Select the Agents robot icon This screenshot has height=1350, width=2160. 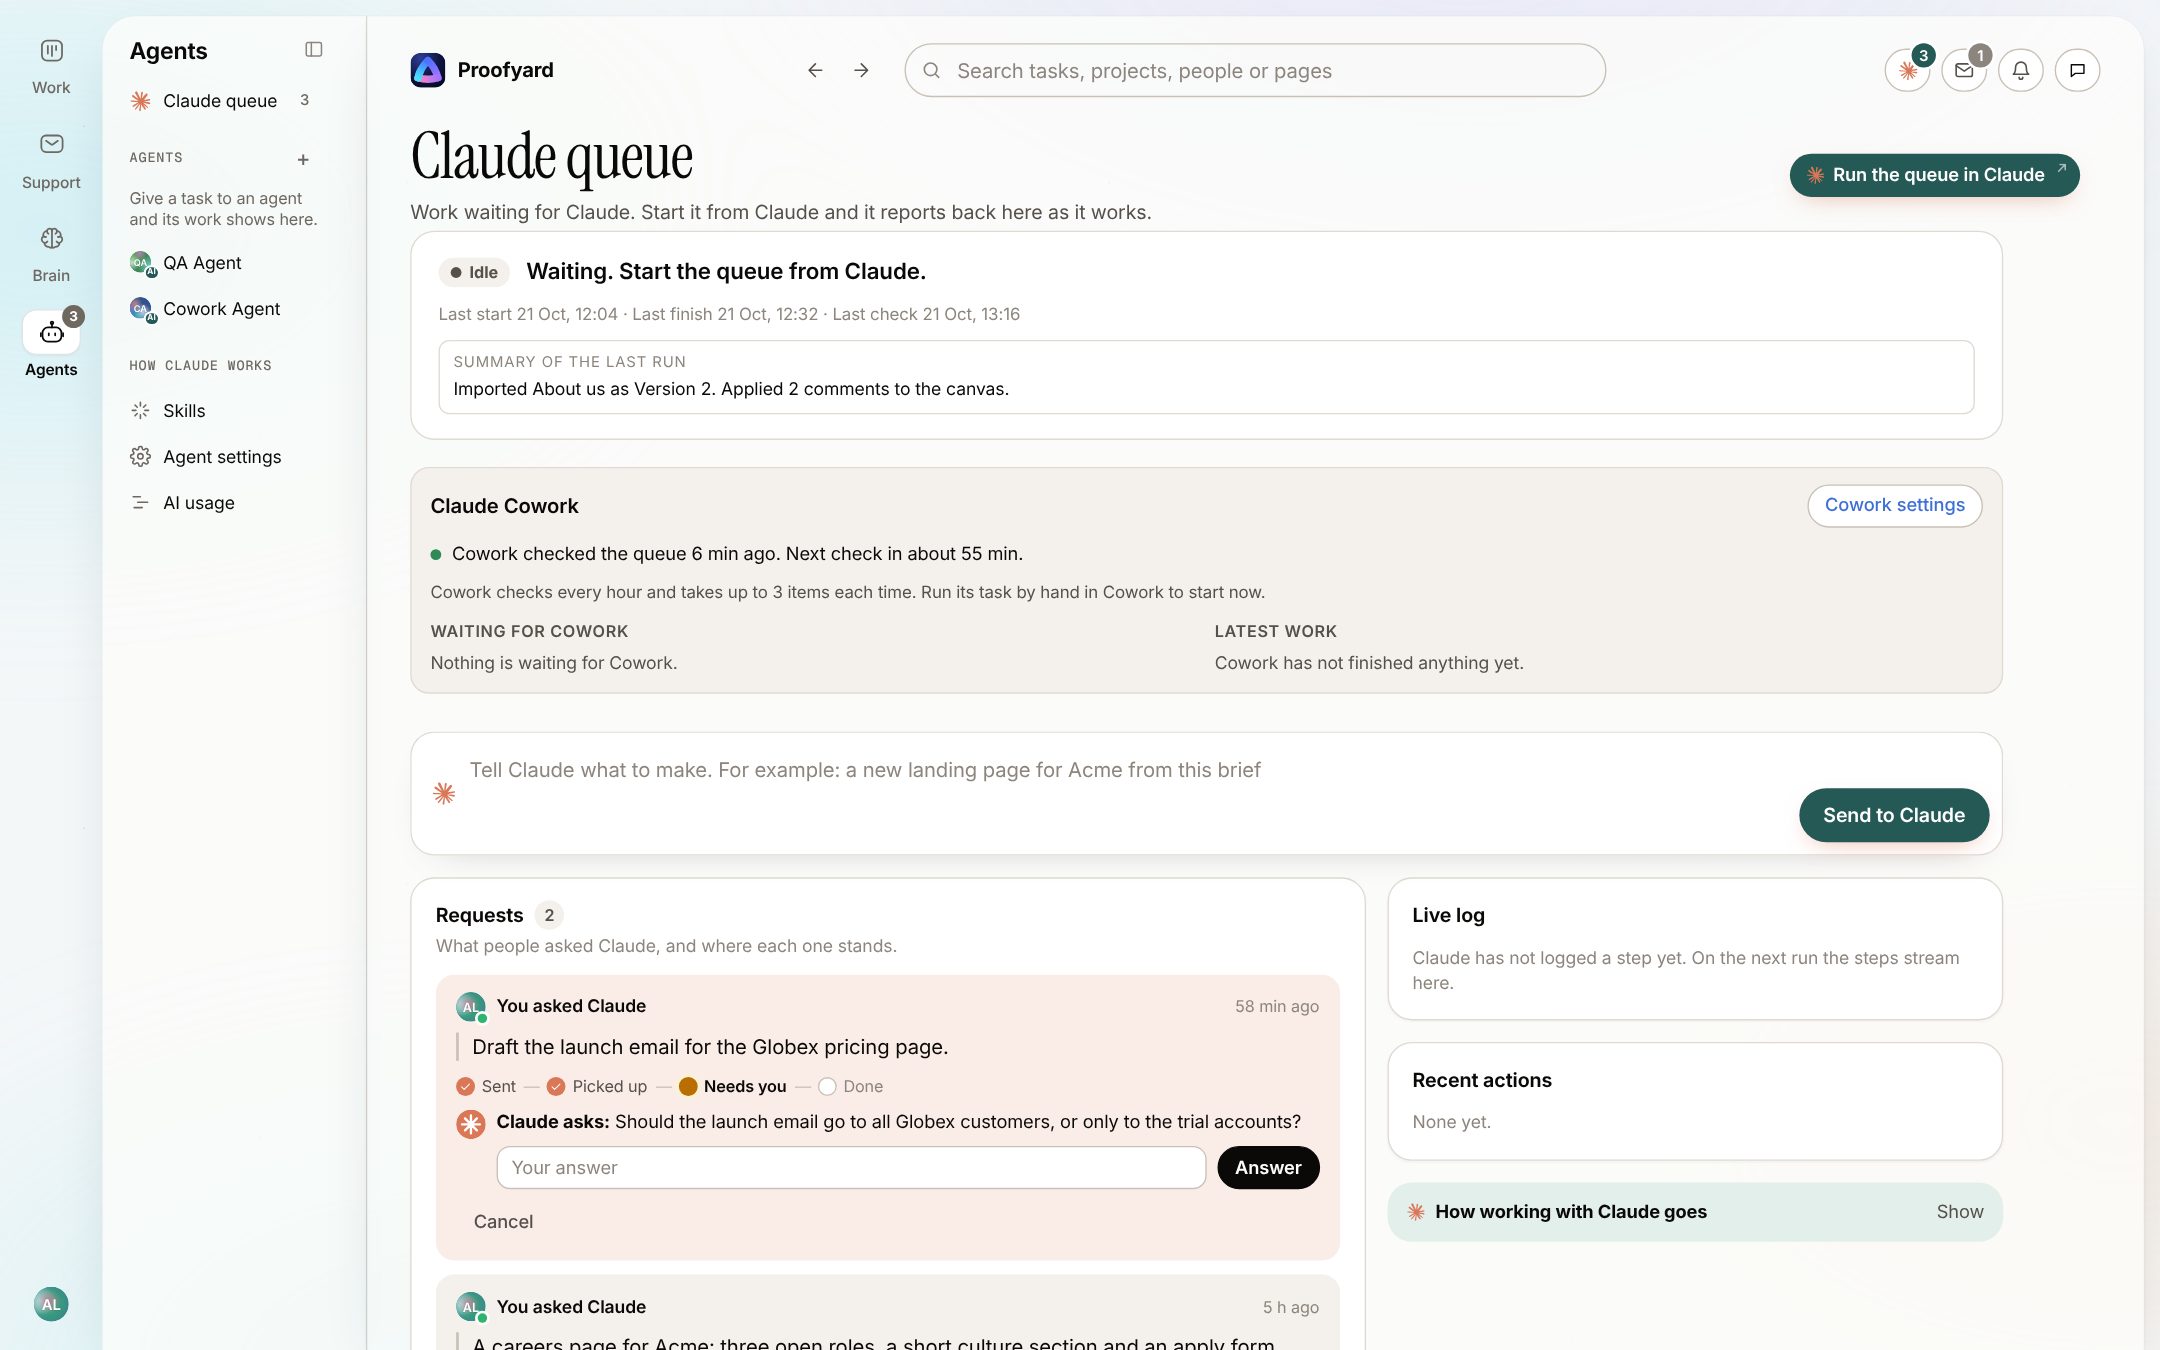point(51,333)
